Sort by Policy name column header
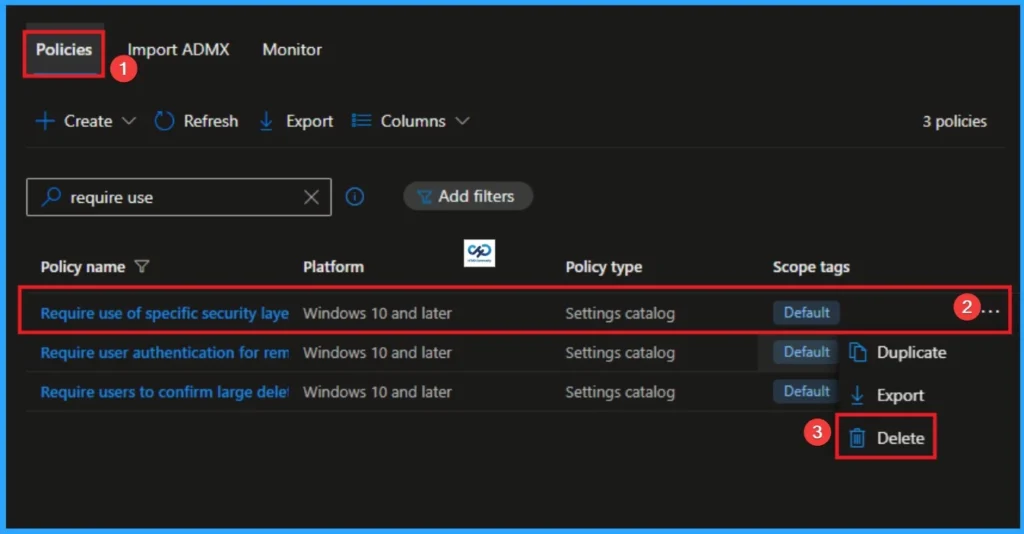Image resolution: width=1024 pixels, height=534 pixels. pyautogui.click(x=83, y=267)
